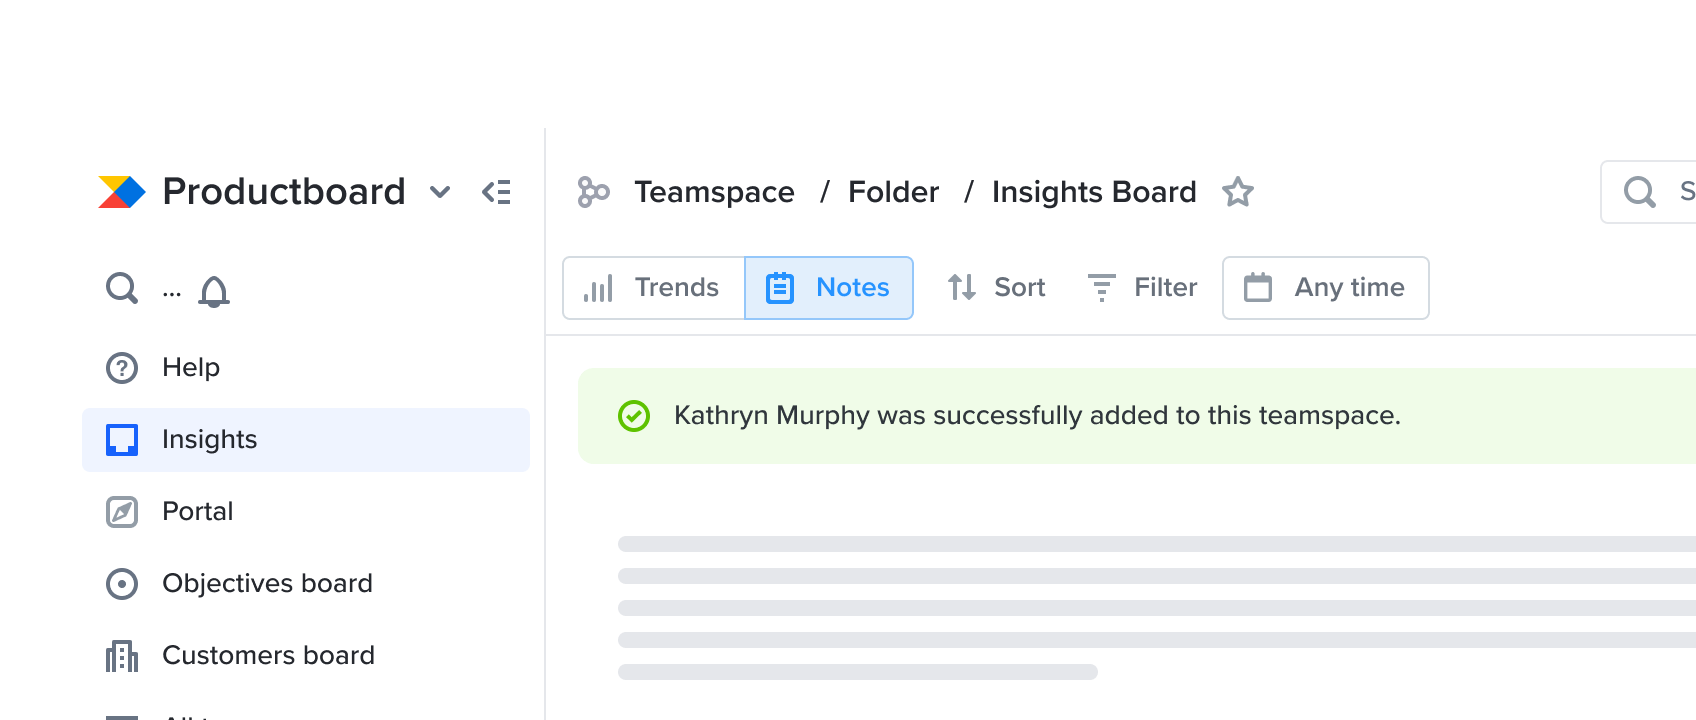Open search from sidebar magnifier icon
The image size is (1696, 720).
122,289
